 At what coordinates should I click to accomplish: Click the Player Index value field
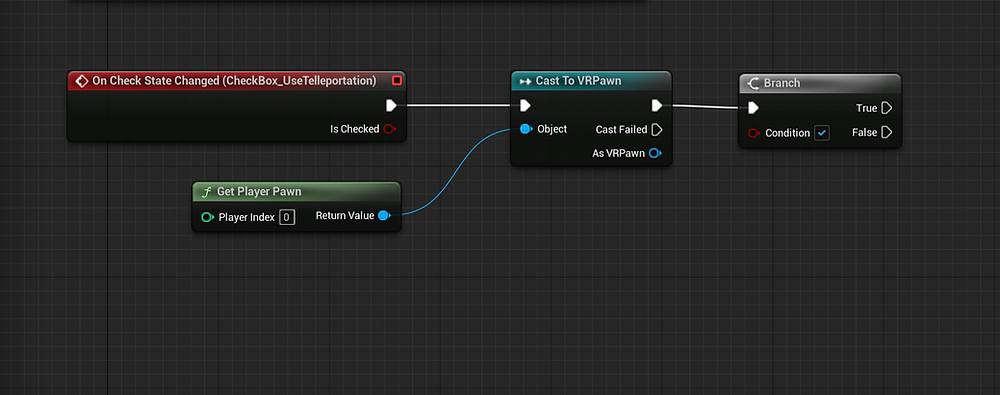coord(287,217)
